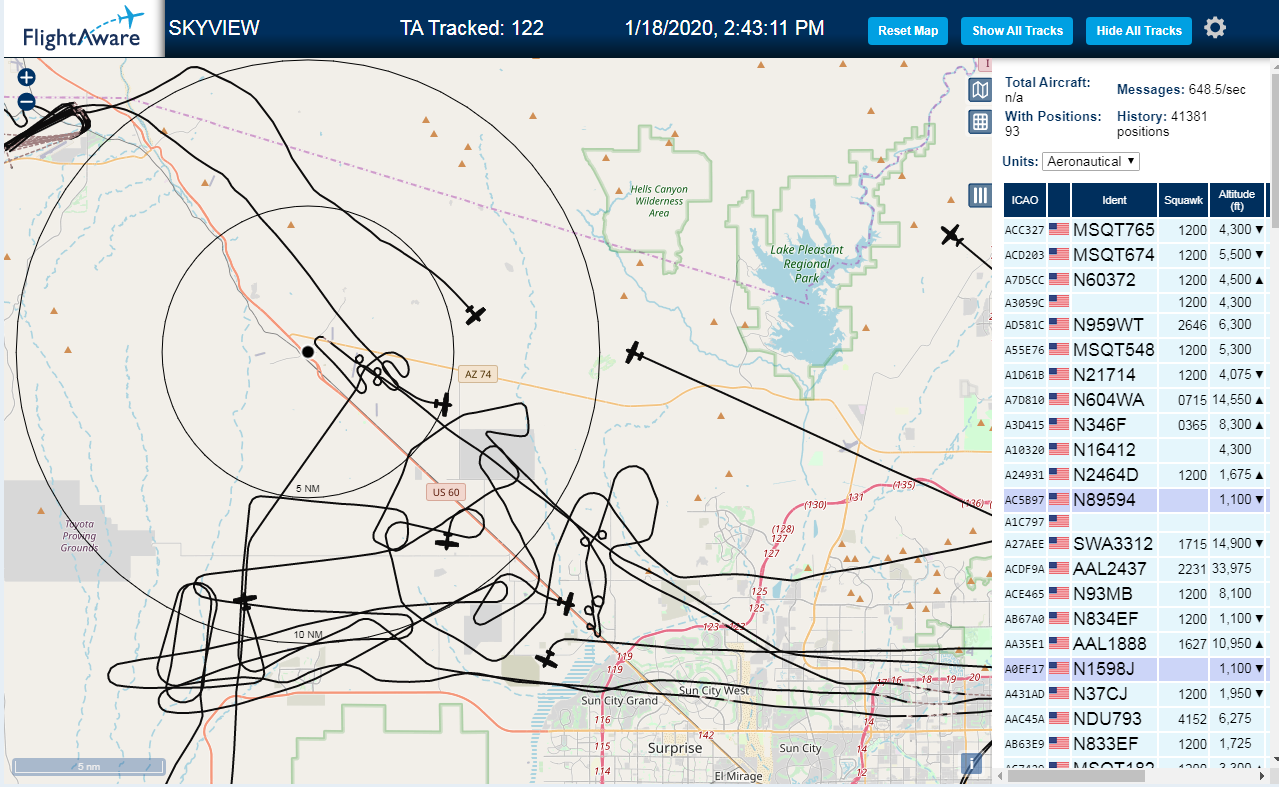Click squawk 4152 for NDU793
Screen dimensions: 1279x787
pos(1193,719)
